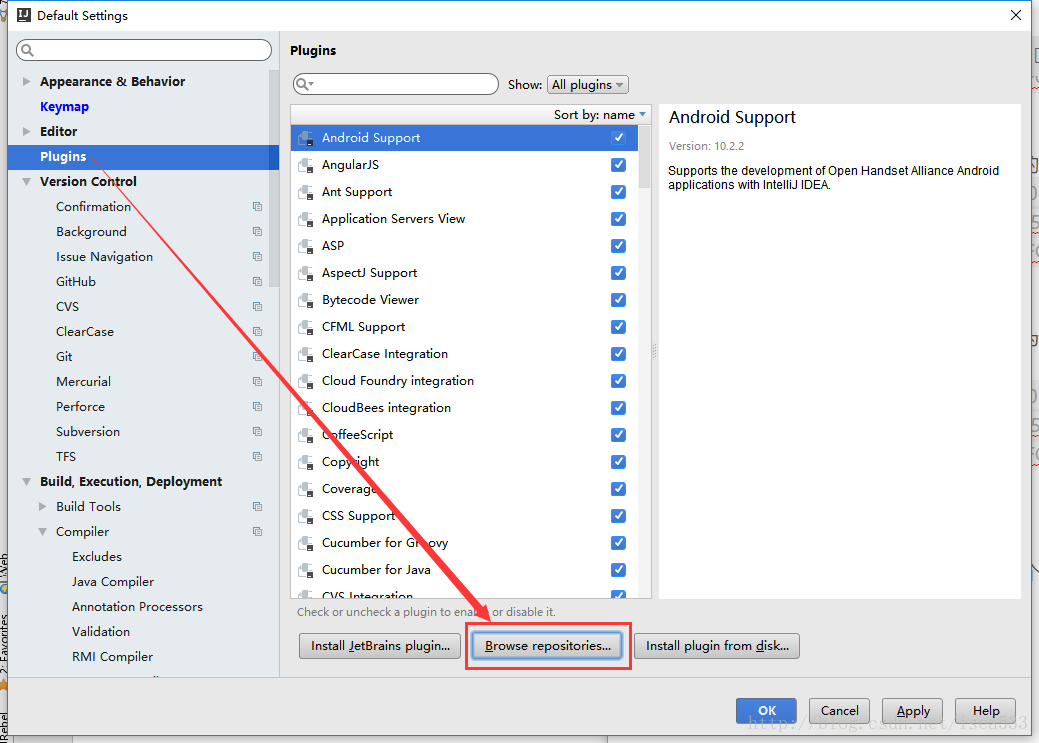Focus the plugin search input field
The width and height of the screenshot is (1039, 743).
[396, 84]
